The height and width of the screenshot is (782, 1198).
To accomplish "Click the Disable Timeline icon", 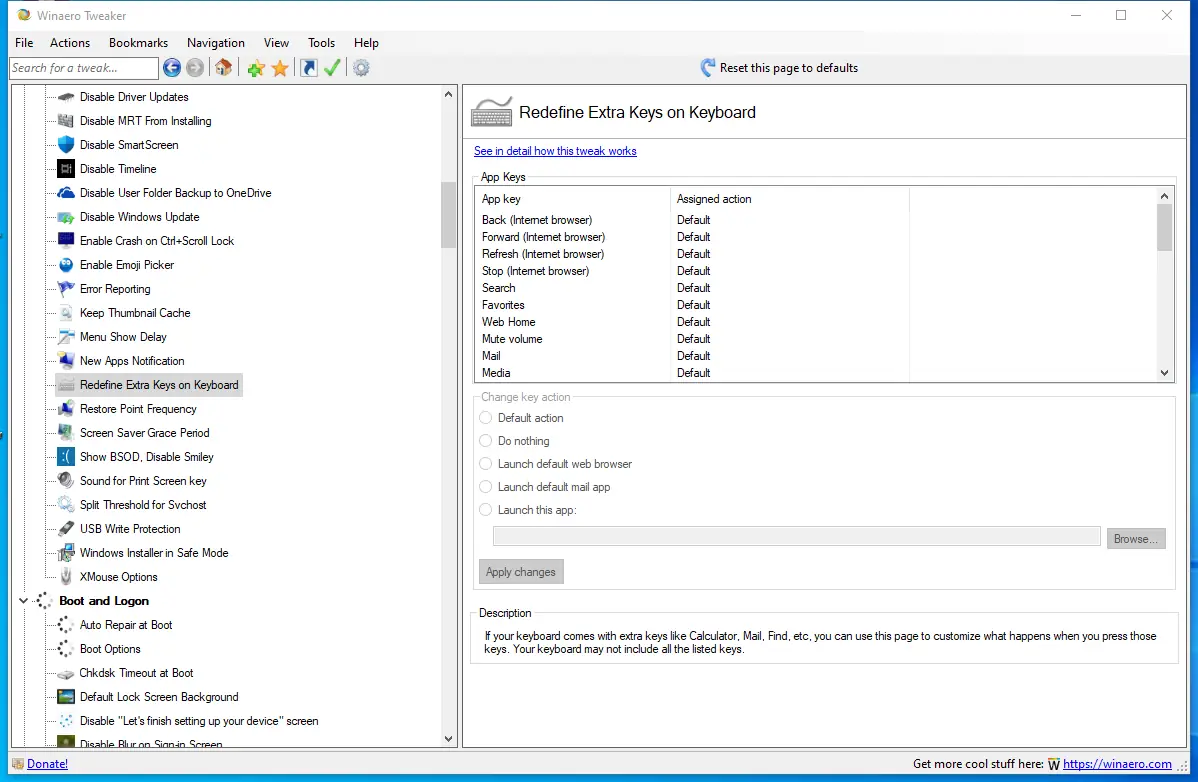I will tap(66, 169).
